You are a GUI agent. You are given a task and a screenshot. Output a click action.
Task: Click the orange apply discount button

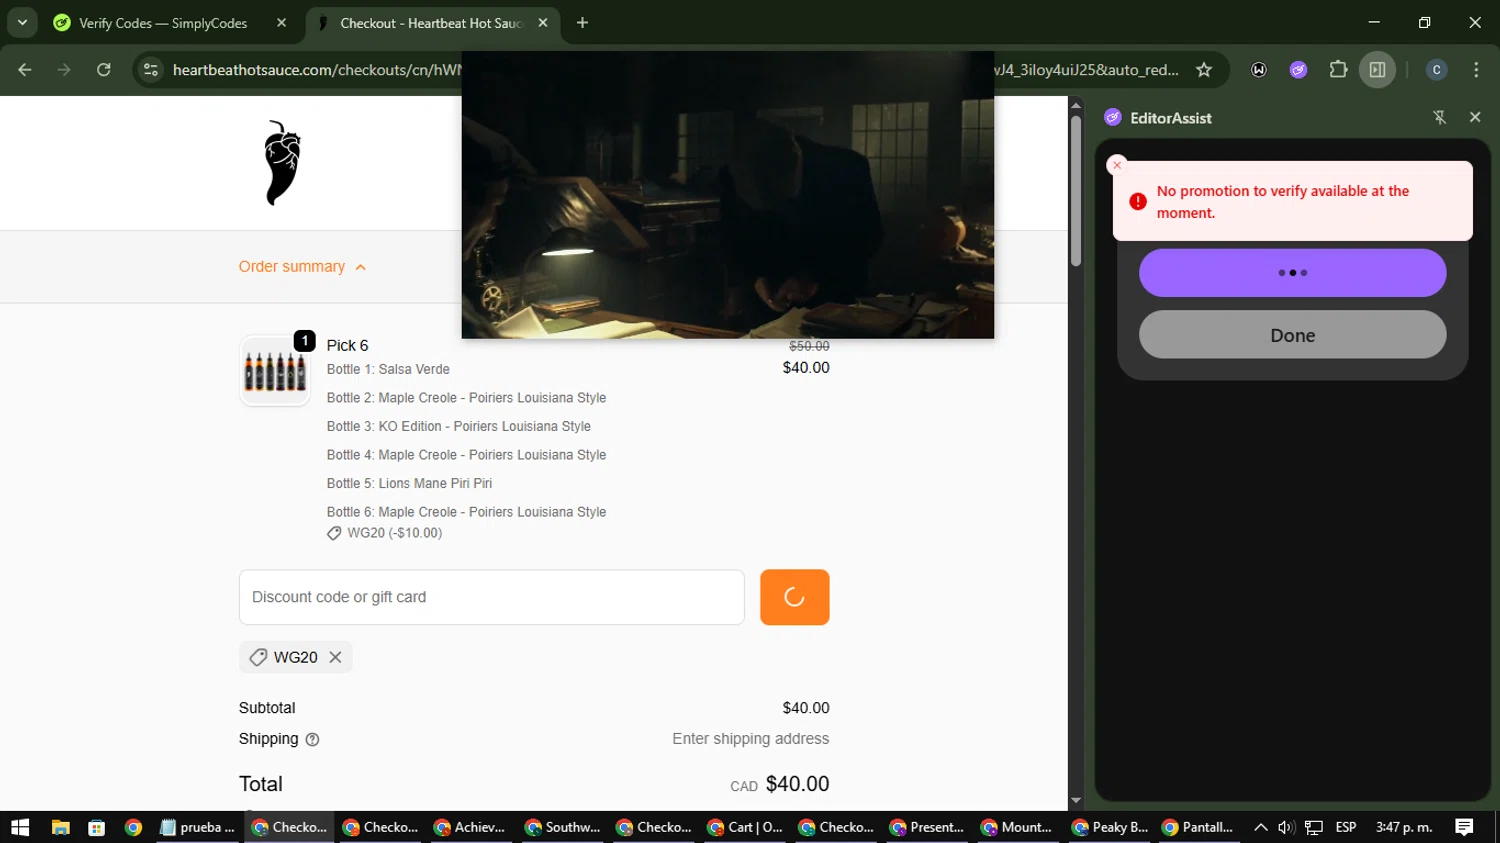click(794, 597)
